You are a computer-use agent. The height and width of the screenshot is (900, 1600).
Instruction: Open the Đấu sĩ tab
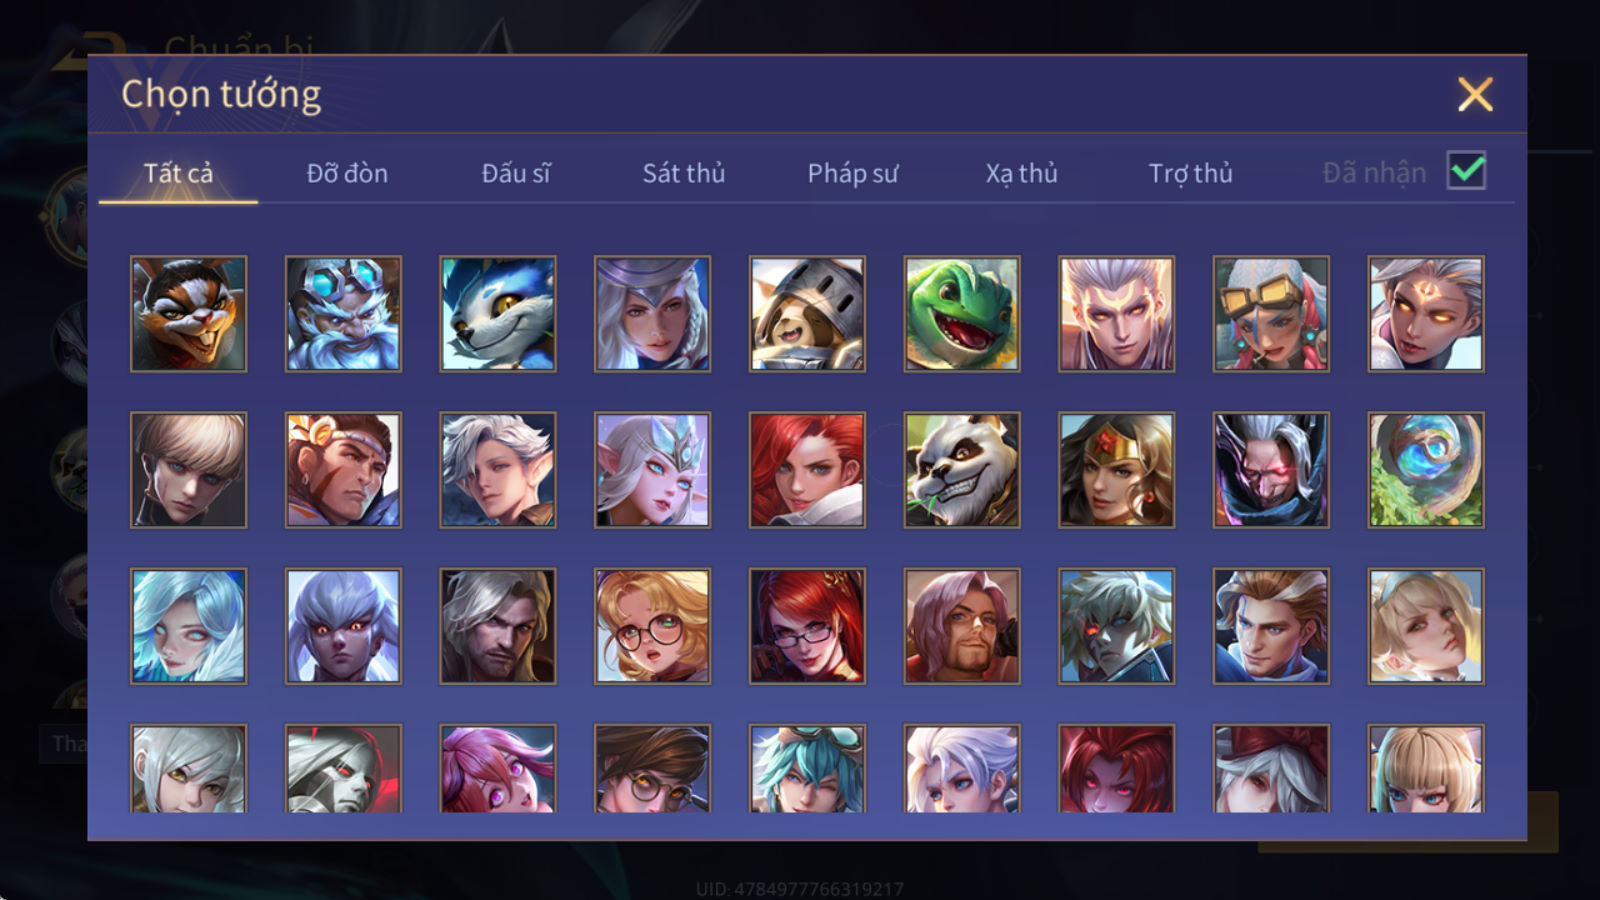(x=516, y=173)
